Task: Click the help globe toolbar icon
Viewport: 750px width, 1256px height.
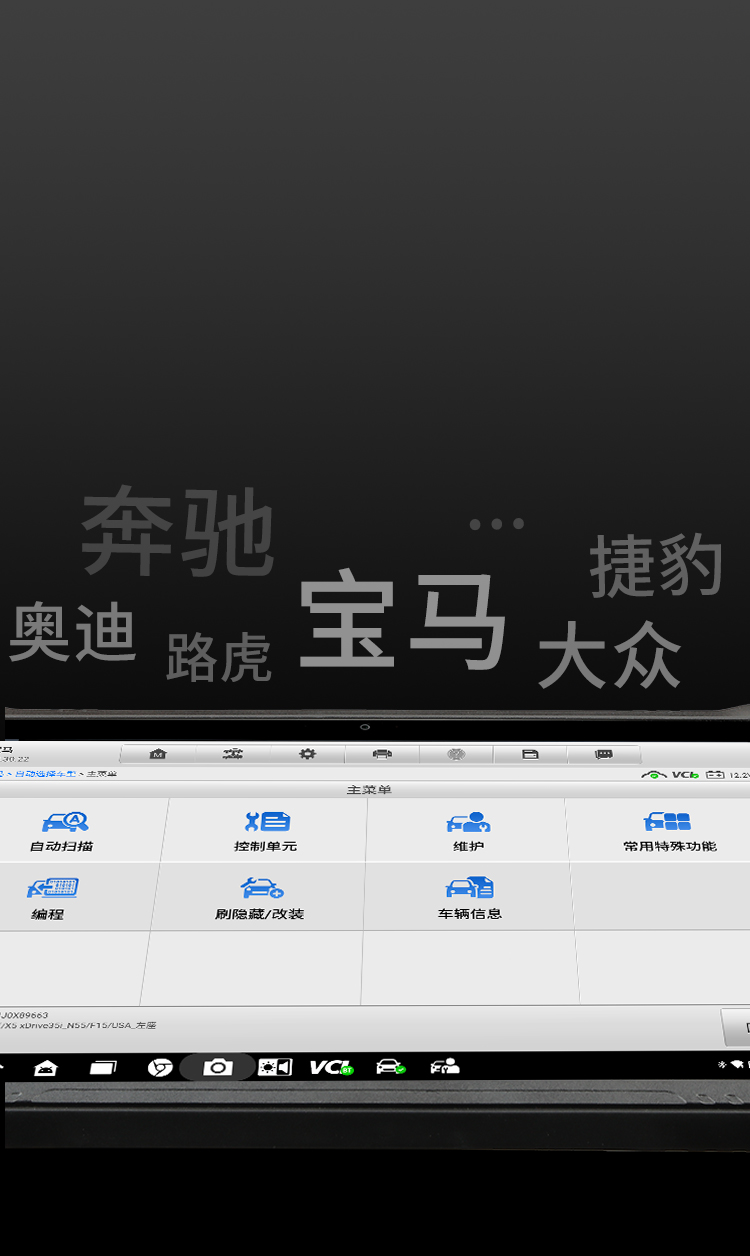Action: pos(456,754)
